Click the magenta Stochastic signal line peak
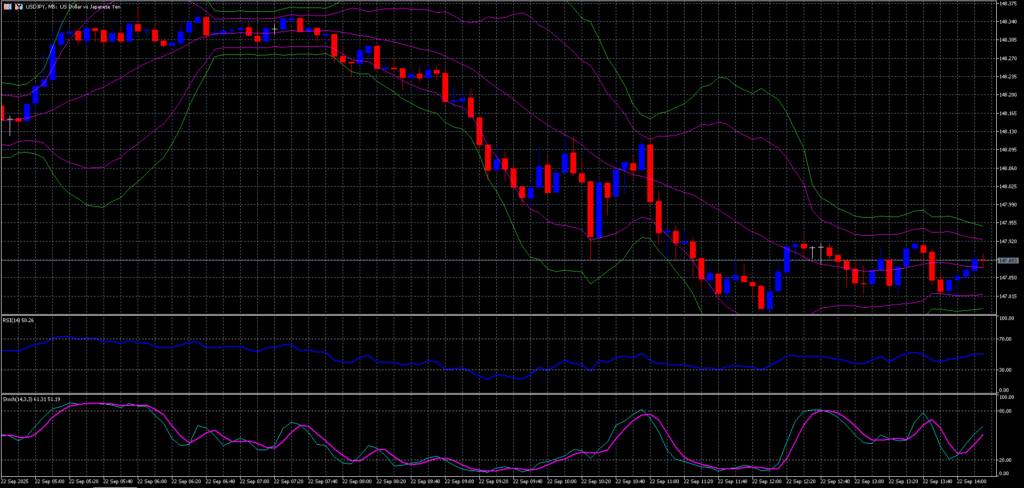This screenshot has width=1024, height=488. click(100, 404)
